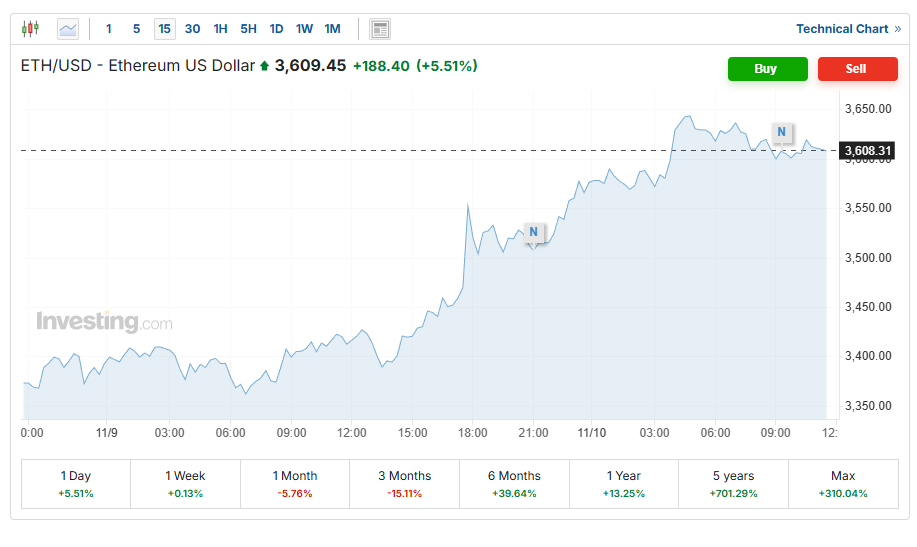This screenshot has width=917, height=547.
Task: Select the 1 minute interval
Action: coord(109,29)
